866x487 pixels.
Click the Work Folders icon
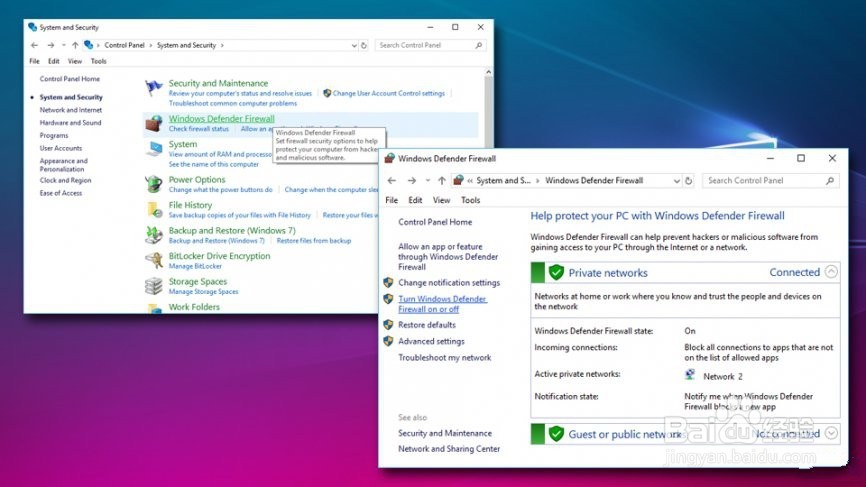click(155, 308)
